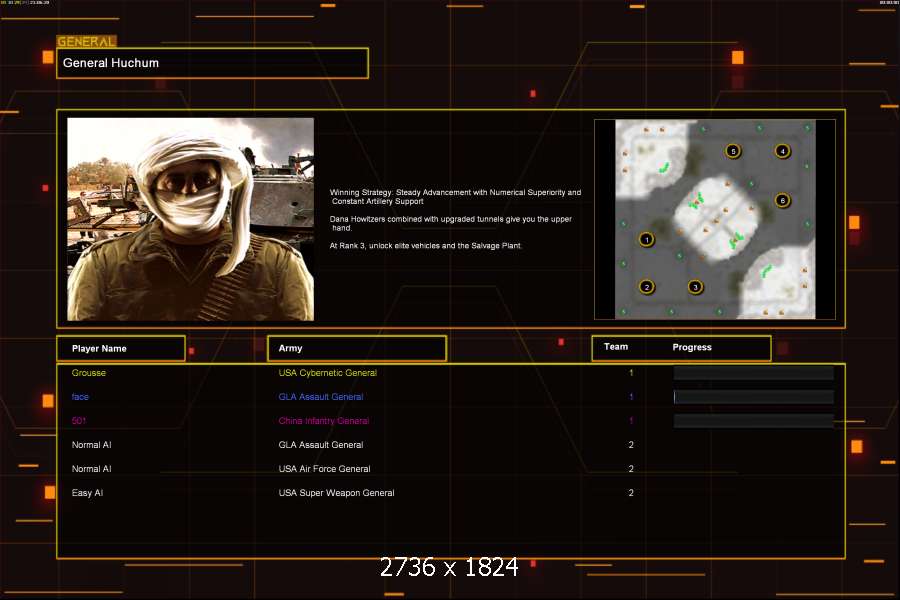Click the progress bar for player face
The image size is (900, 600).
[753, 397]
